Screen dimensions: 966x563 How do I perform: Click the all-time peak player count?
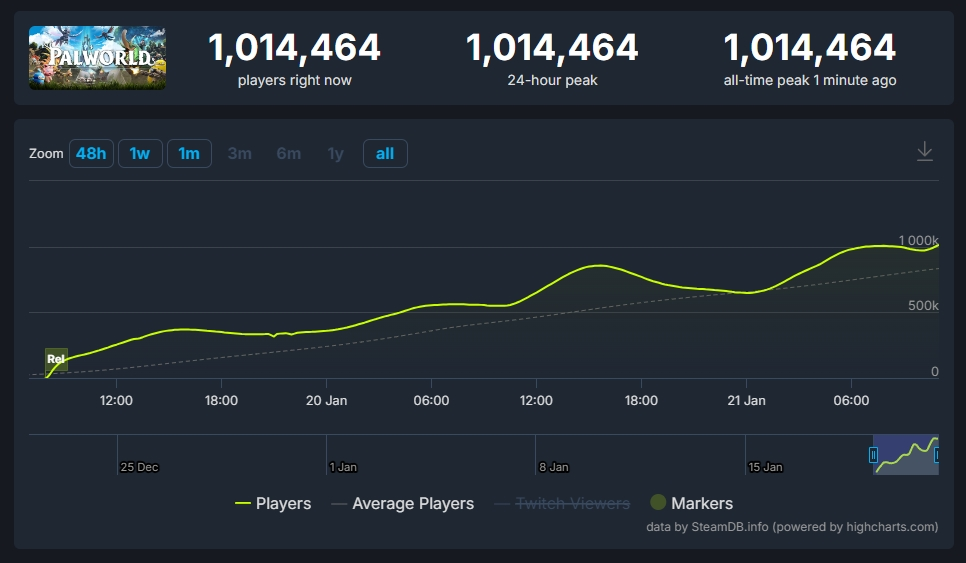809,48
